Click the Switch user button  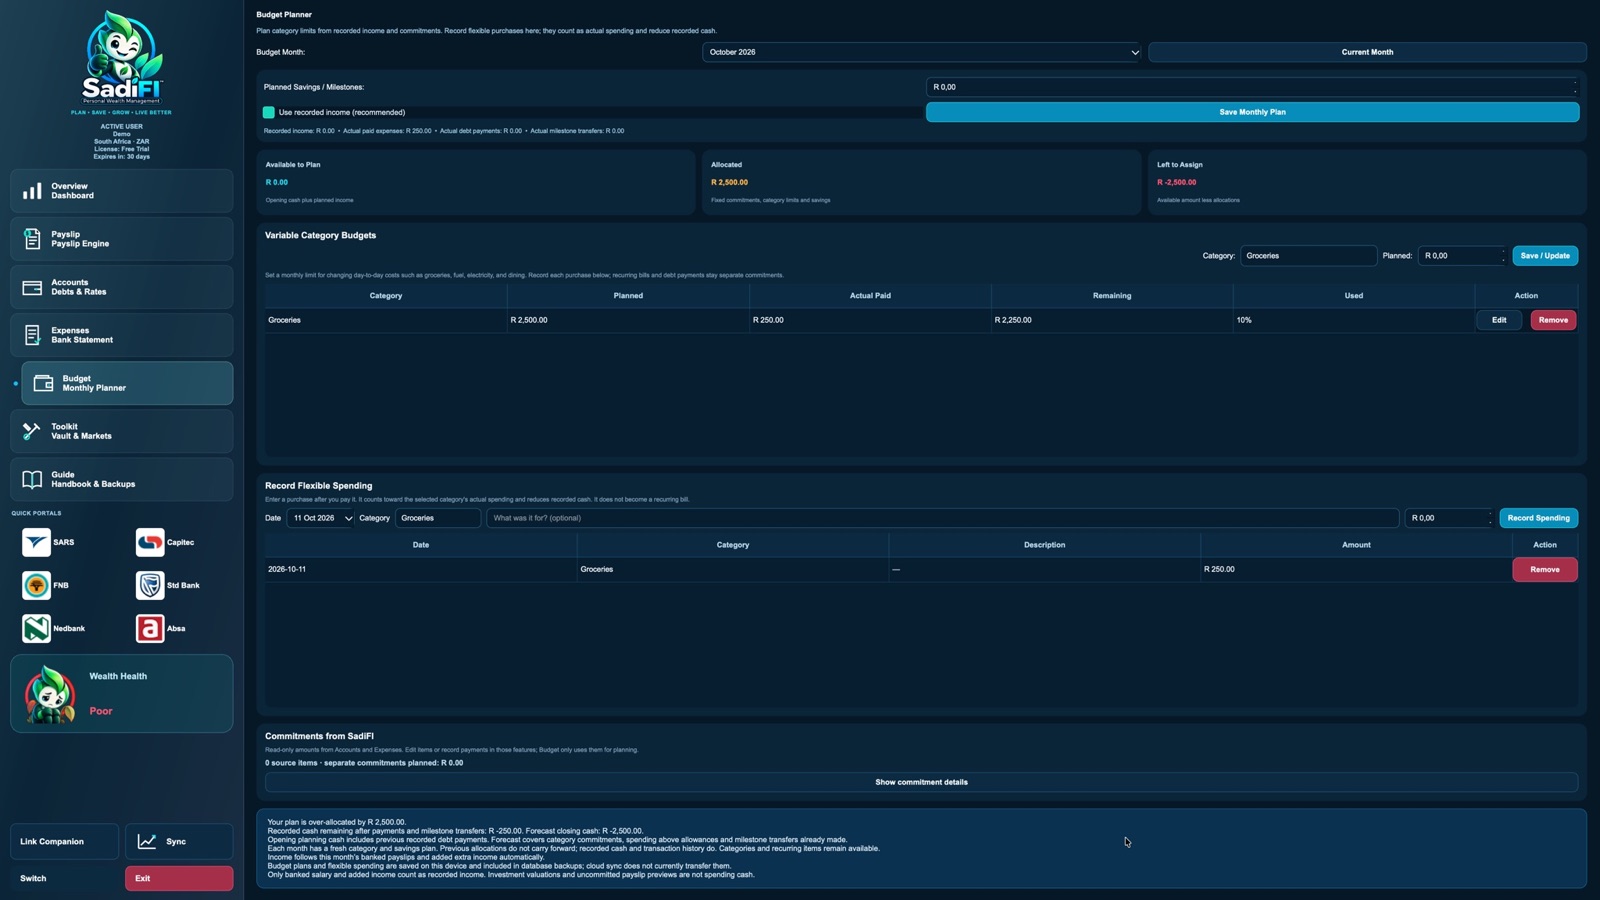64,878
